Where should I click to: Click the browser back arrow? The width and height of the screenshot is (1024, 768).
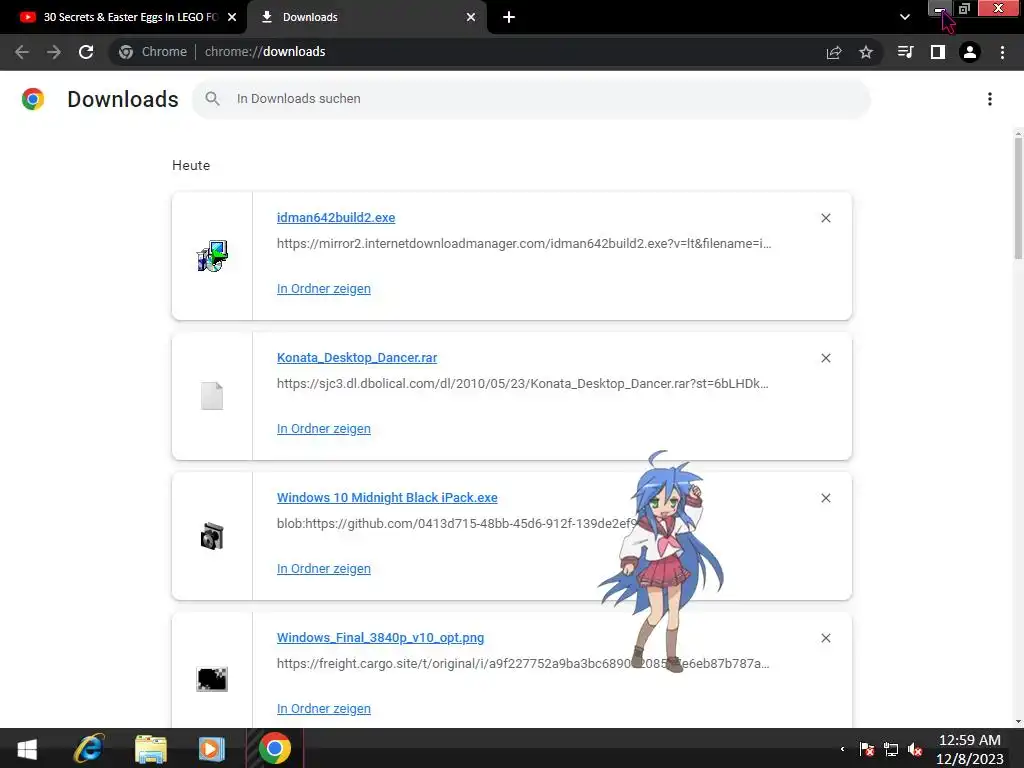pyautogui.click(x=22, y=52)
